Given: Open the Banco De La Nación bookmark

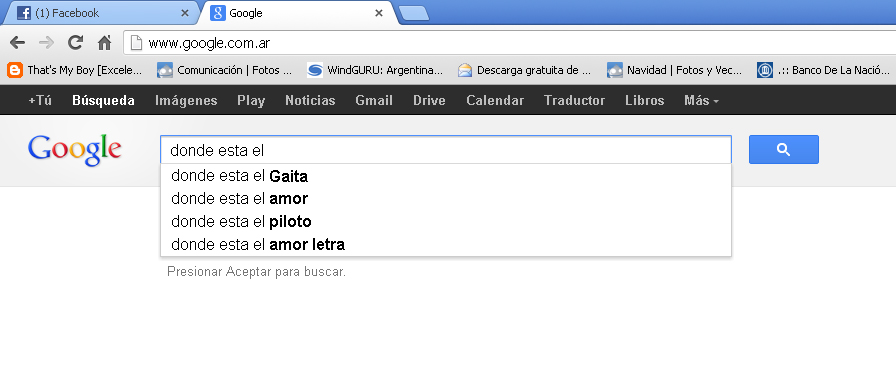Looking at the screenshot, I should [x=823, y=70].
